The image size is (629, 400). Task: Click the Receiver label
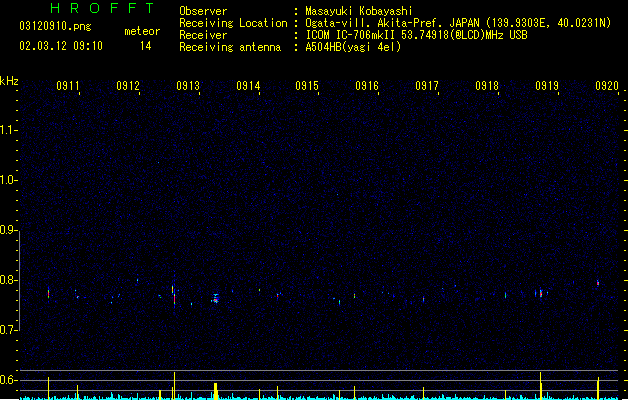(x=203, y=35)
